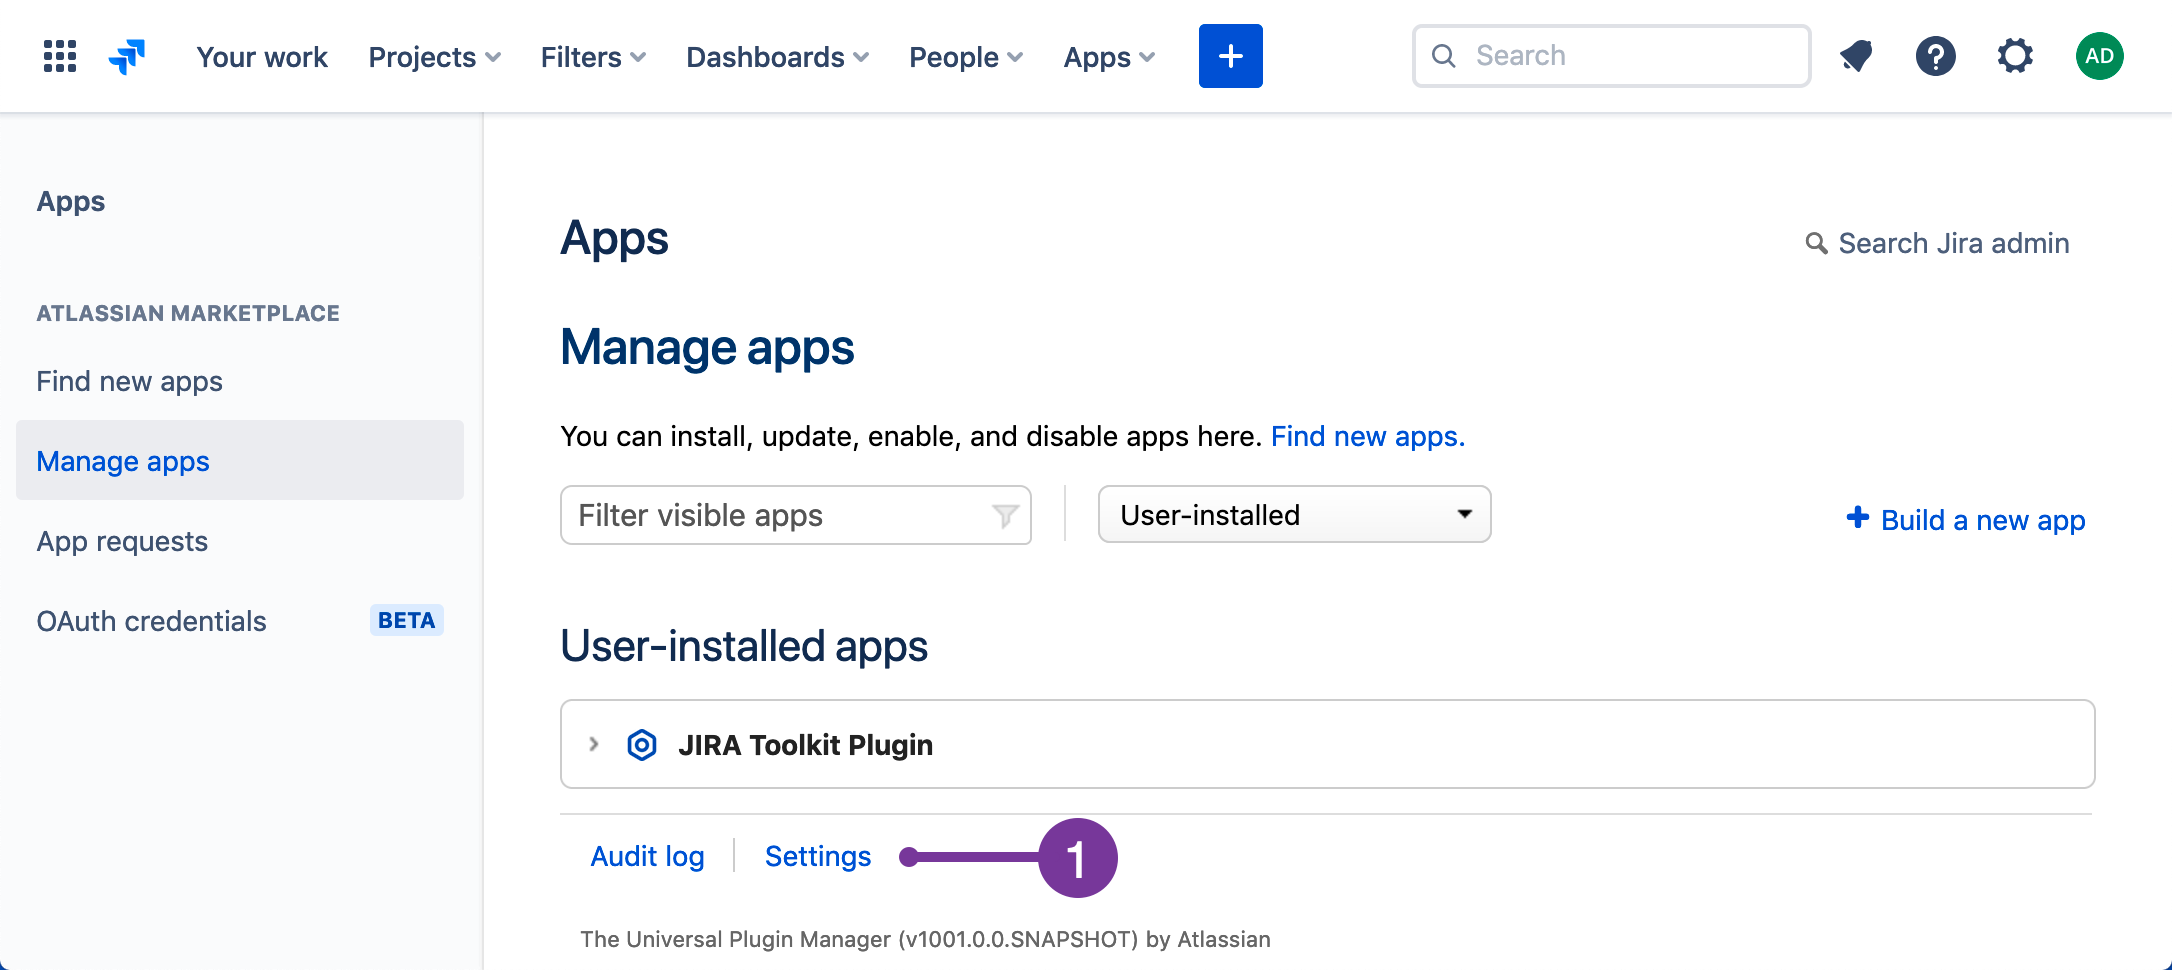The image size is (2172, 970).
Task: Open the AD profile avatar
Action: pyautogui.click(x=2099, y=56)
